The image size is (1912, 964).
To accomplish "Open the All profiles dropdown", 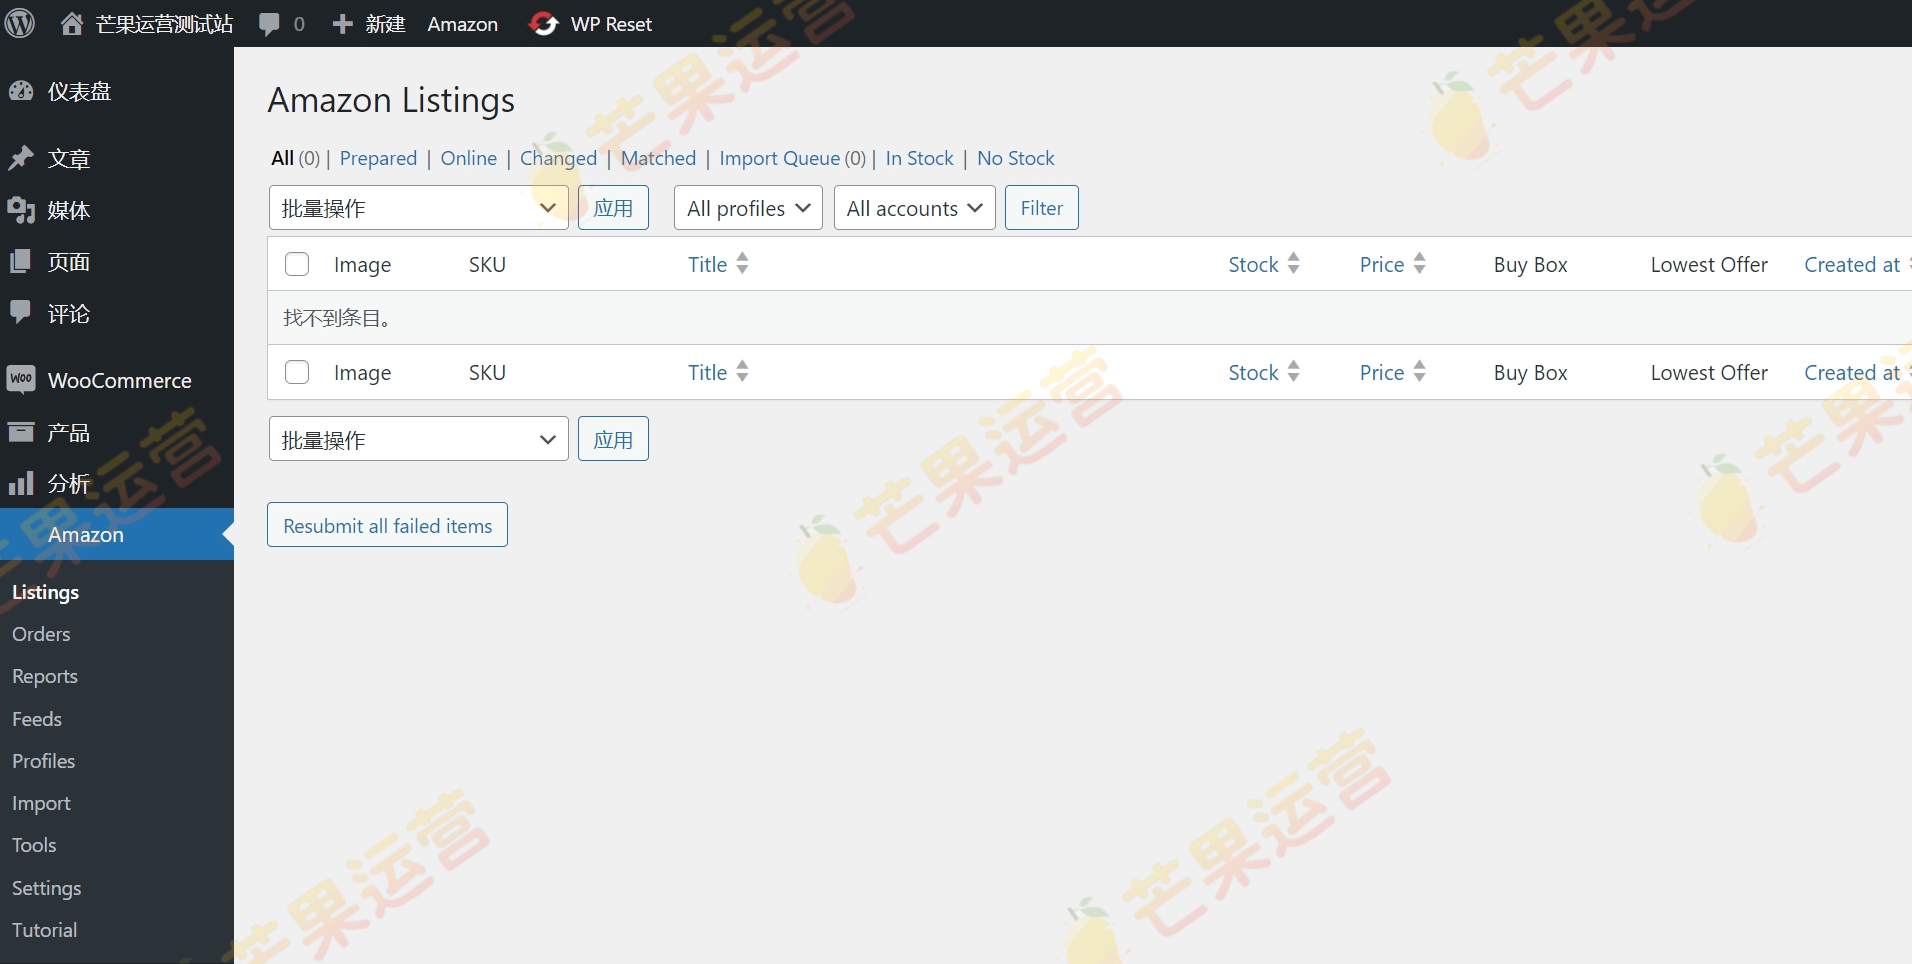I will click(x=747, y=207).
